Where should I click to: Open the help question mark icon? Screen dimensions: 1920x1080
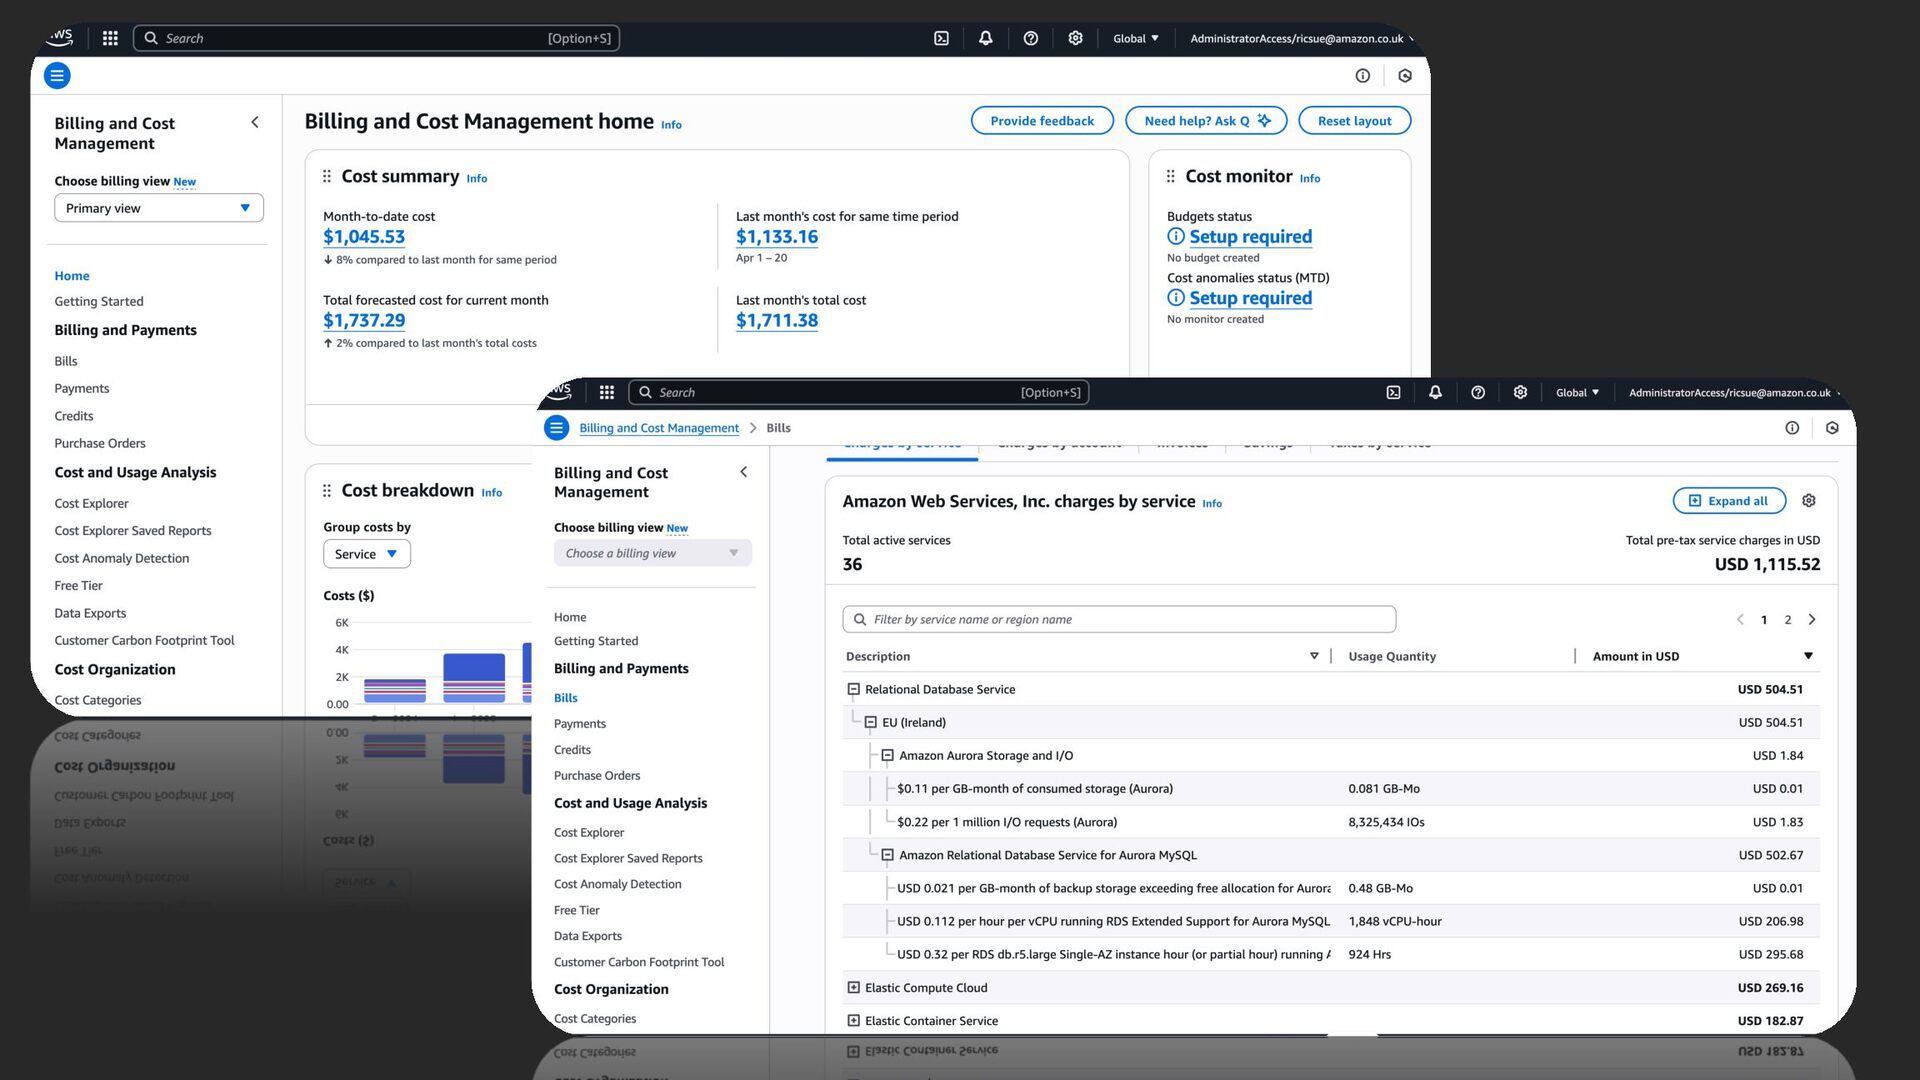click(x=1030, y=38)
